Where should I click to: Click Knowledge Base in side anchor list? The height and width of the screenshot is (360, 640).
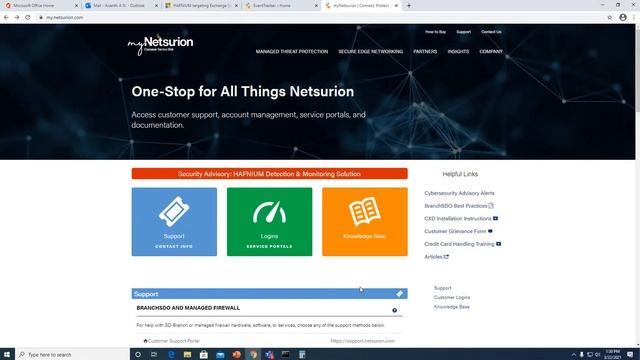click(451, 307)
